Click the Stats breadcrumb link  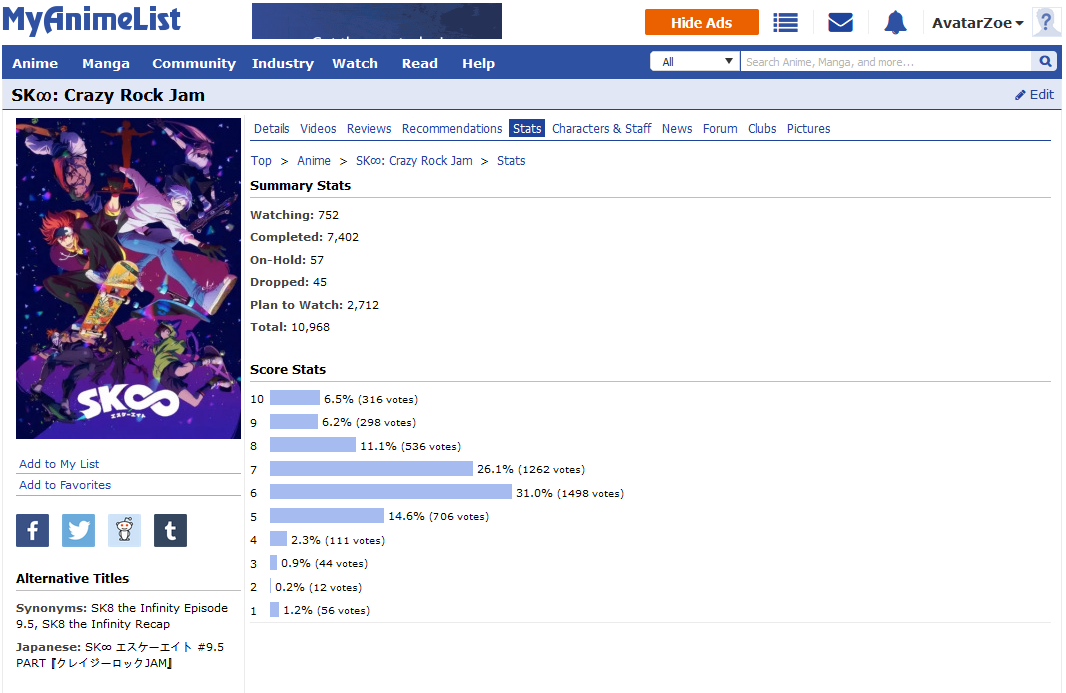pos(511,160)
